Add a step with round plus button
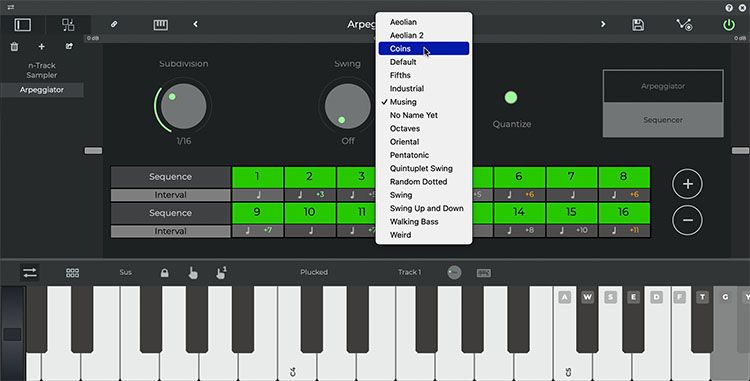This screenshot has width=750, height=381. click(687, 184)
